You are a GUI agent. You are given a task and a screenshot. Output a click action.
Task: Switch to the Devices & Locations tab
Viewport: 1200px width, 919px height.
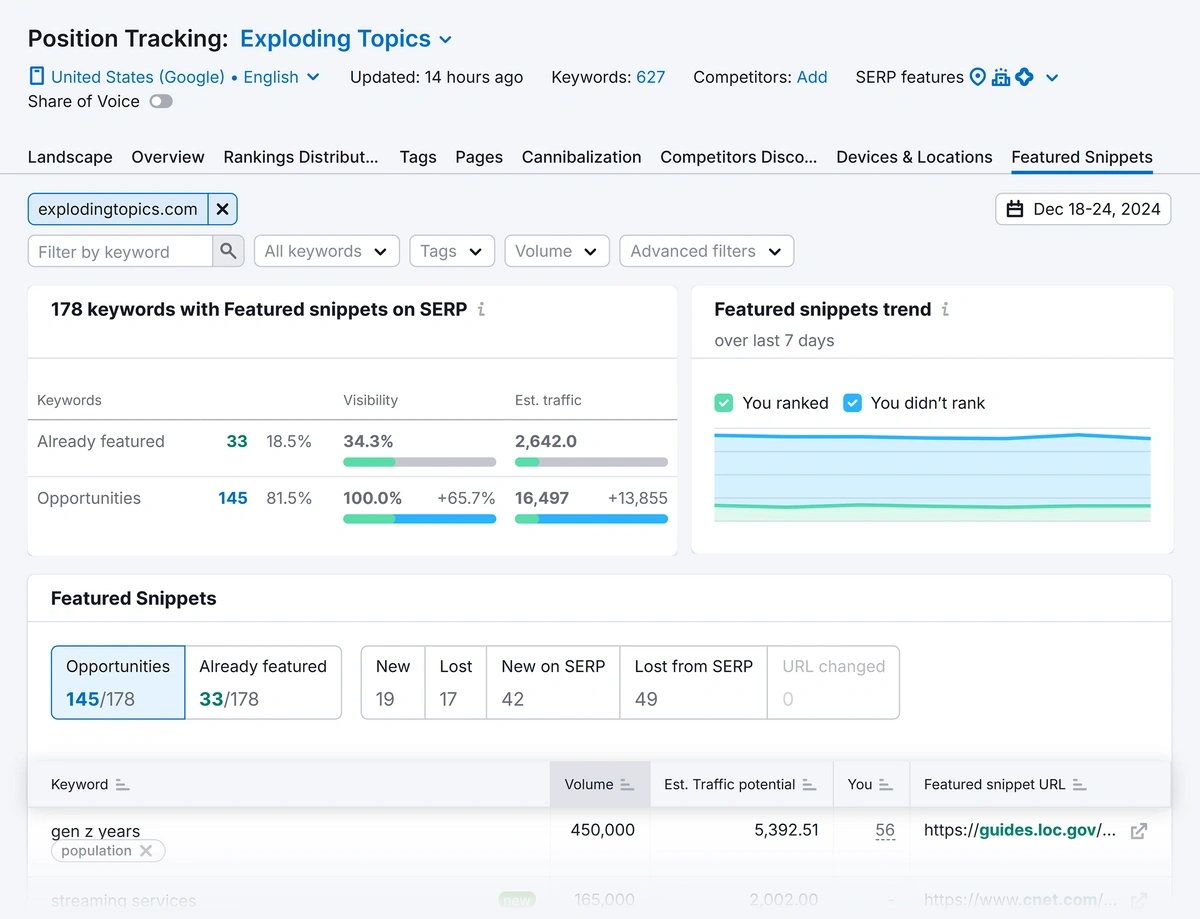pyautogui.click(x=914, y=157)
